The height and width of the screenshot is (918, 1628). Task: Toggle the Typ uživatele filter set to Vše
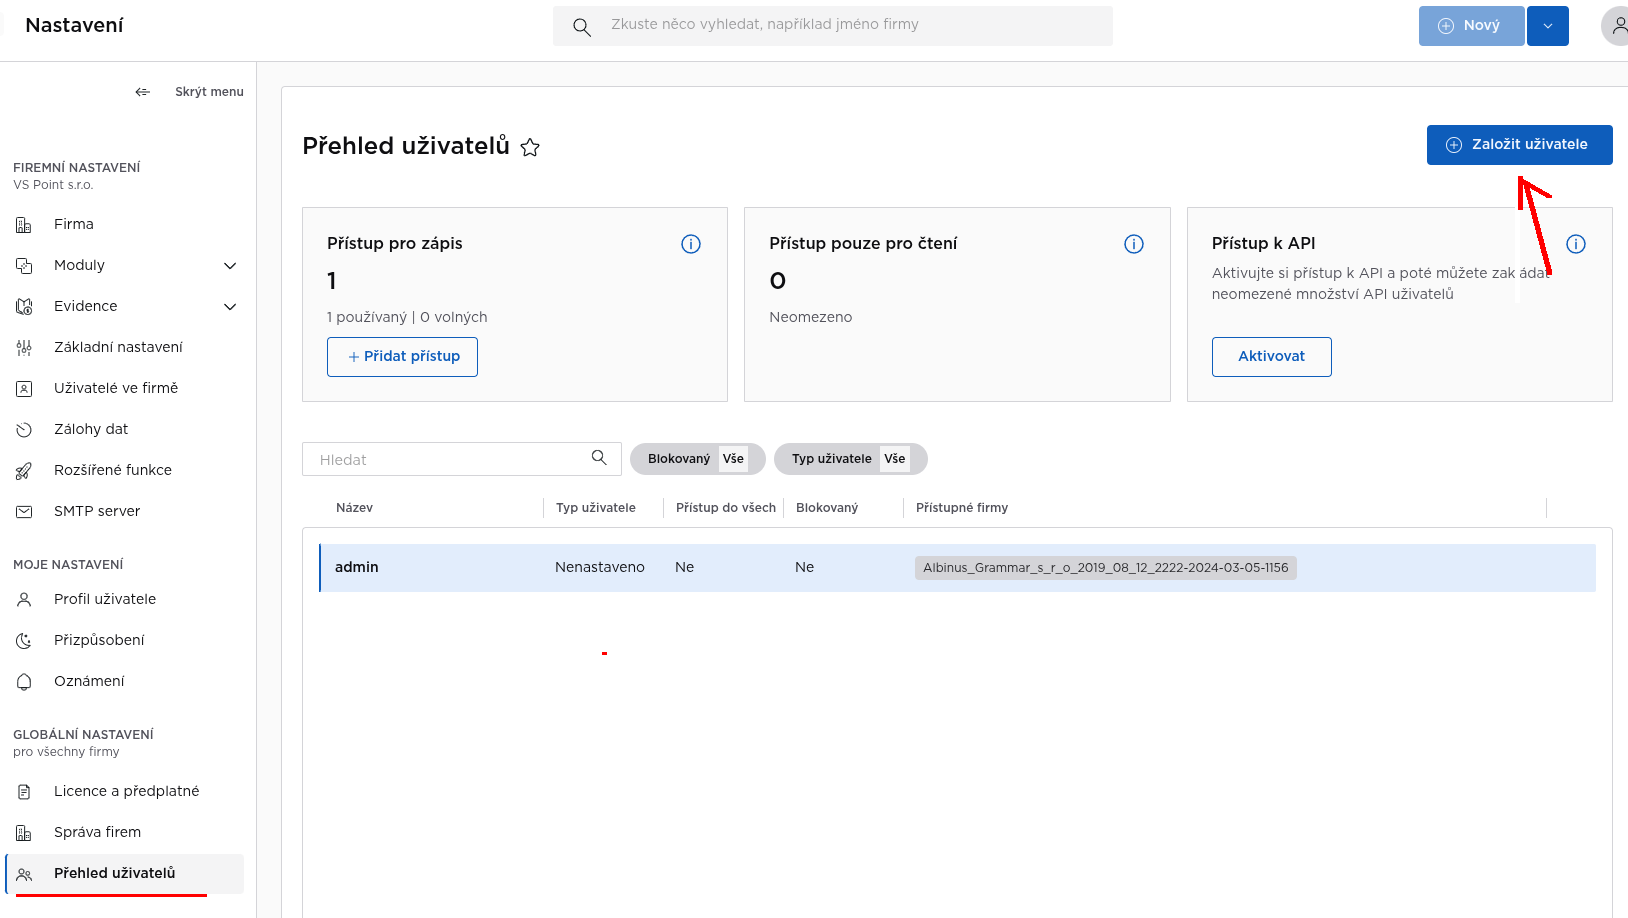[851, 459]
